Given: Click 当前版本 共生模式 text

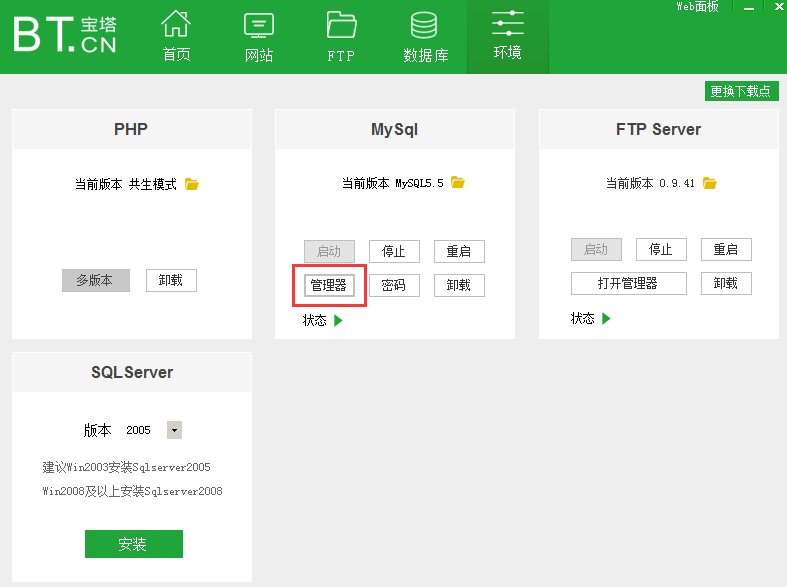Looking at the screenshot, I should point(126,184).
